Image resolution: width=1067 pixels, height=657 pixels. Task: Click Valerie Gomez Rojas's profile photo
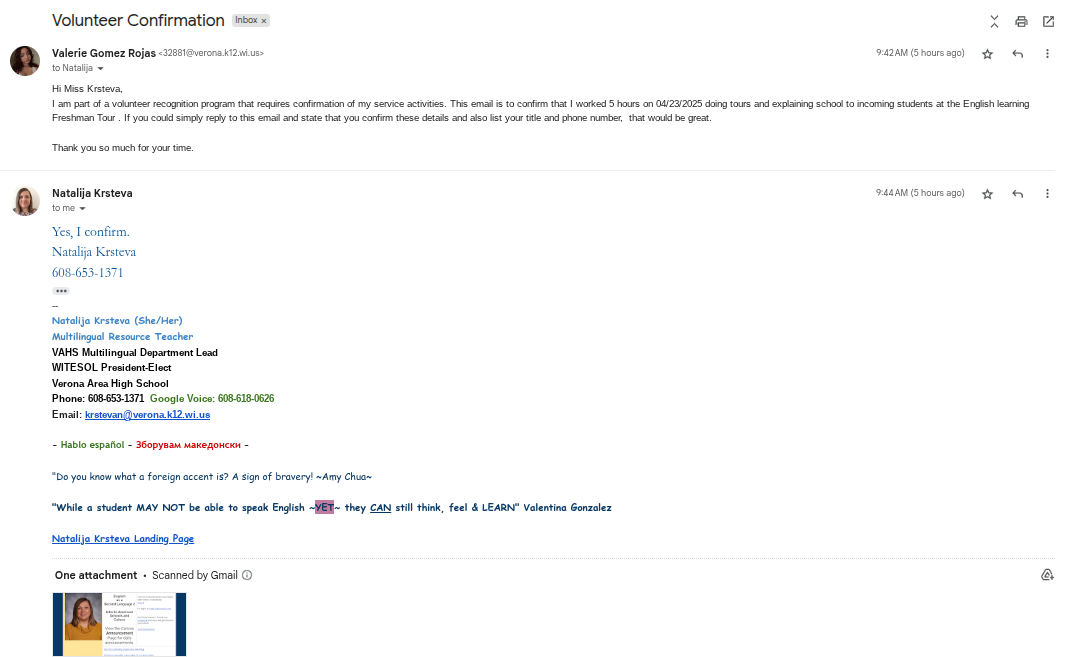click(x=25, y=61)
